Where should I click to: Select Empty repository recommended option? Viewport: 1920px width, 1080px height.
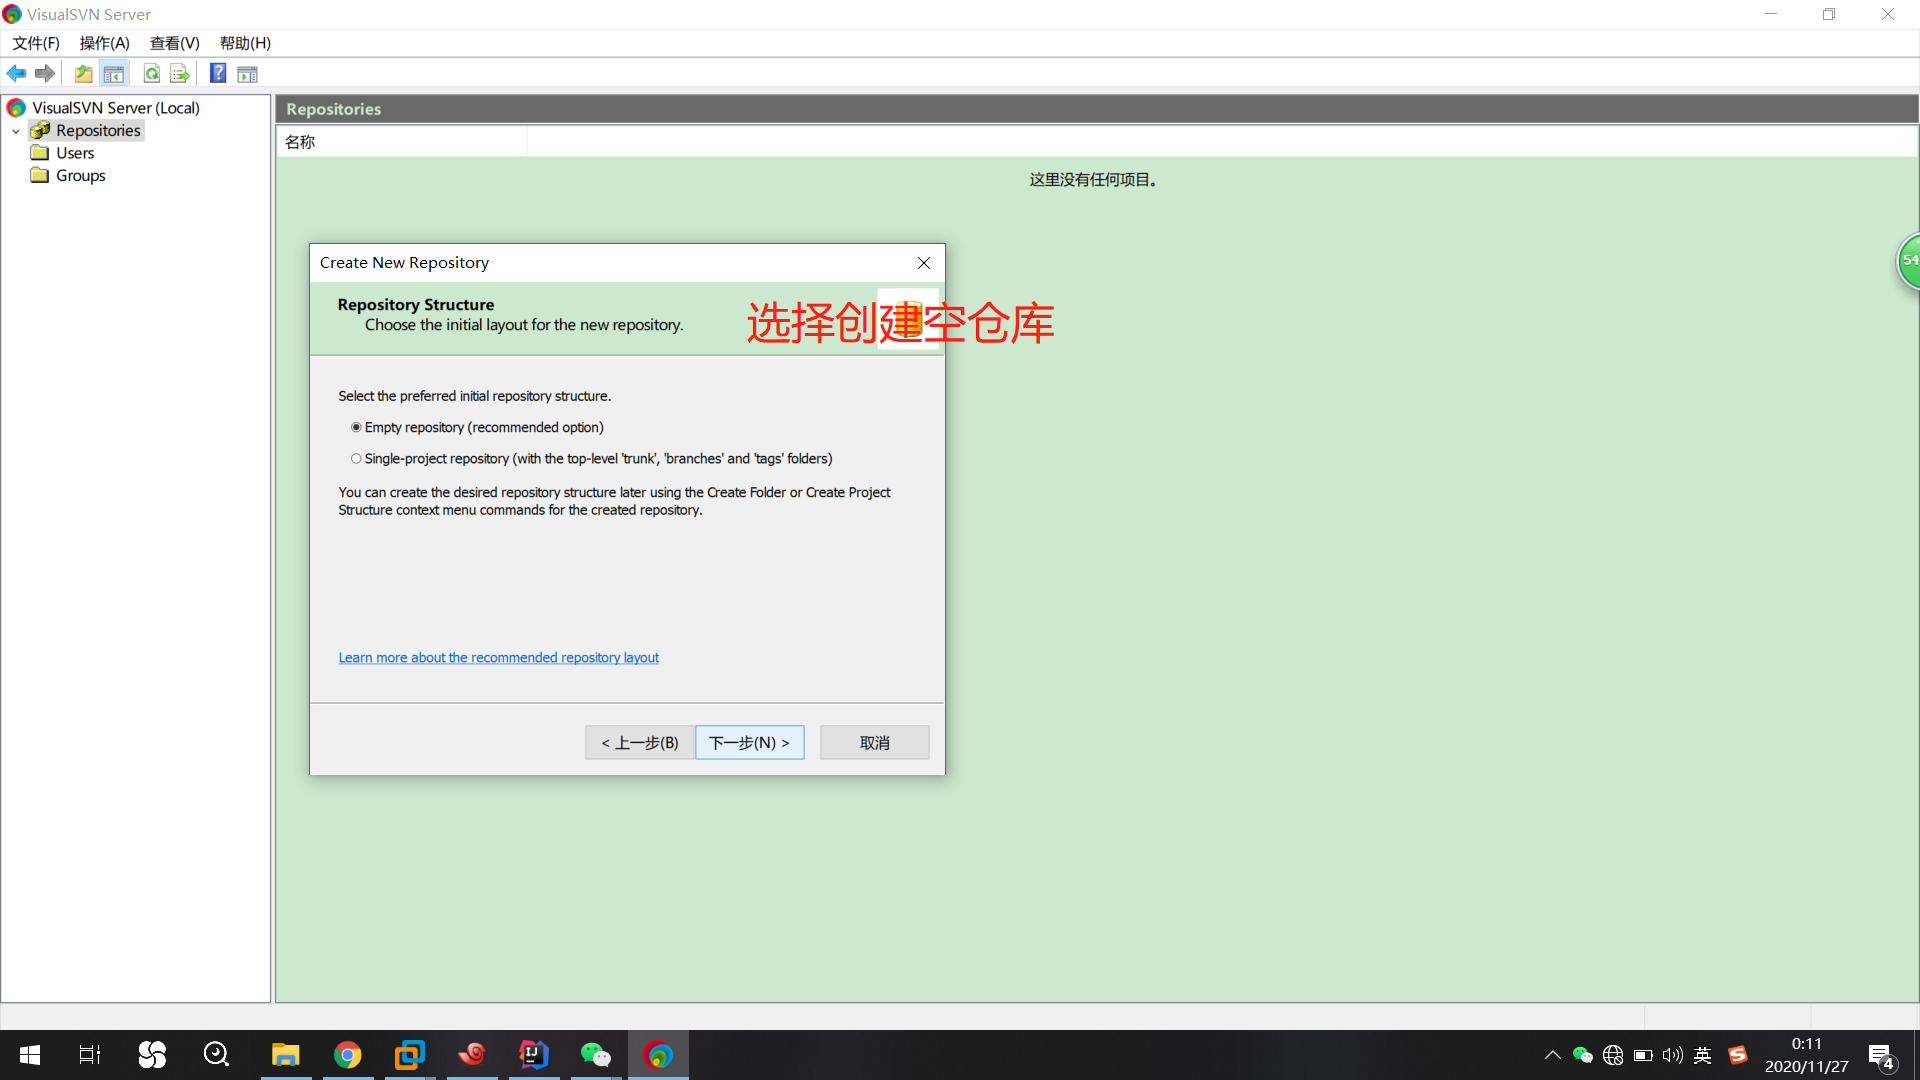[356, 427]
